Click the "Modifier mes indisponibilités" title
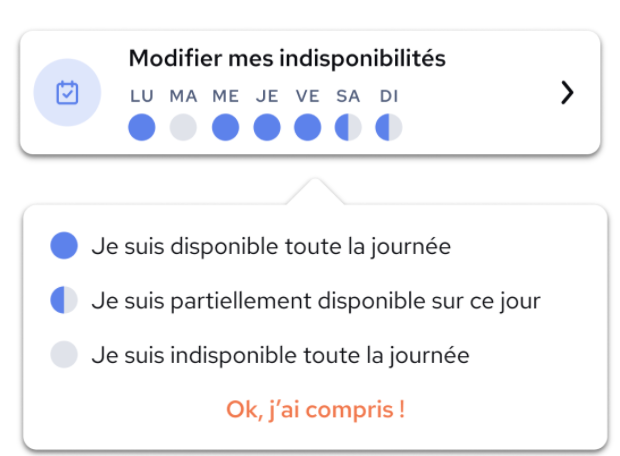620x456 pixels. (x=287, y=59)
